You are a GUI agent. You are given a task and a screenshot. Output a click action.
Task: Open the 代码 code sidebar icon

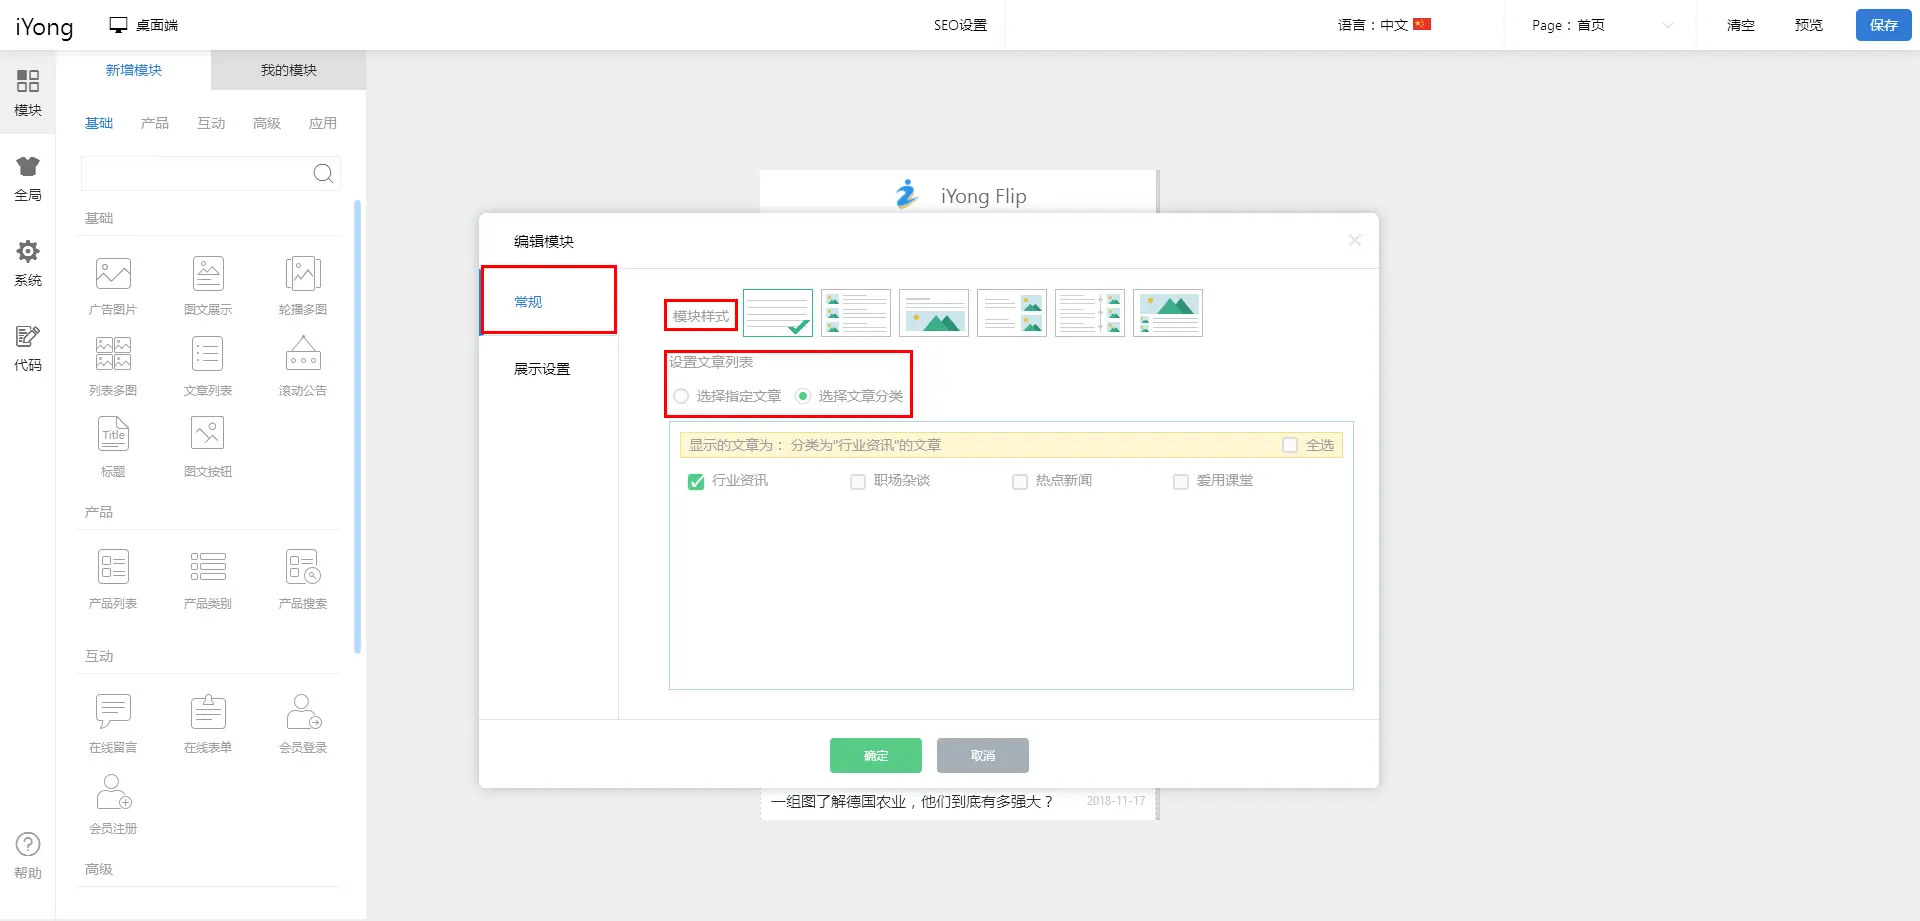pyautogui.click(x=28, y=348)
